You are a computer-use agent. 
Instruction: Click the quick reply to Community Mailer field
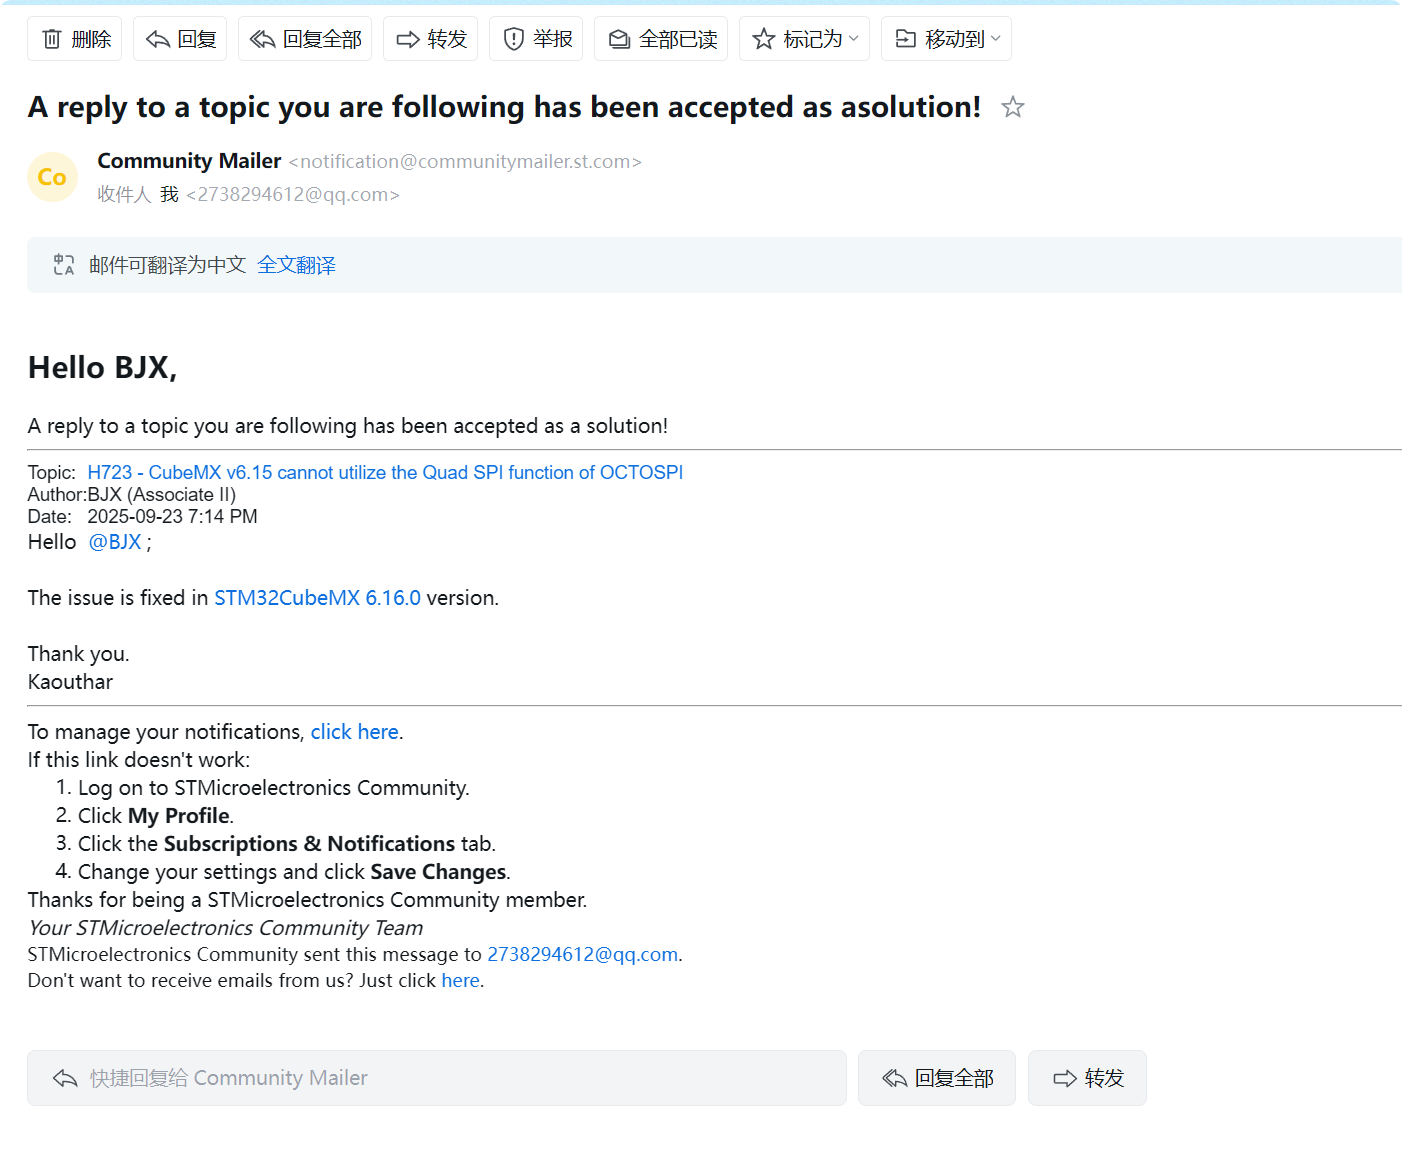tap(436, 1078)
